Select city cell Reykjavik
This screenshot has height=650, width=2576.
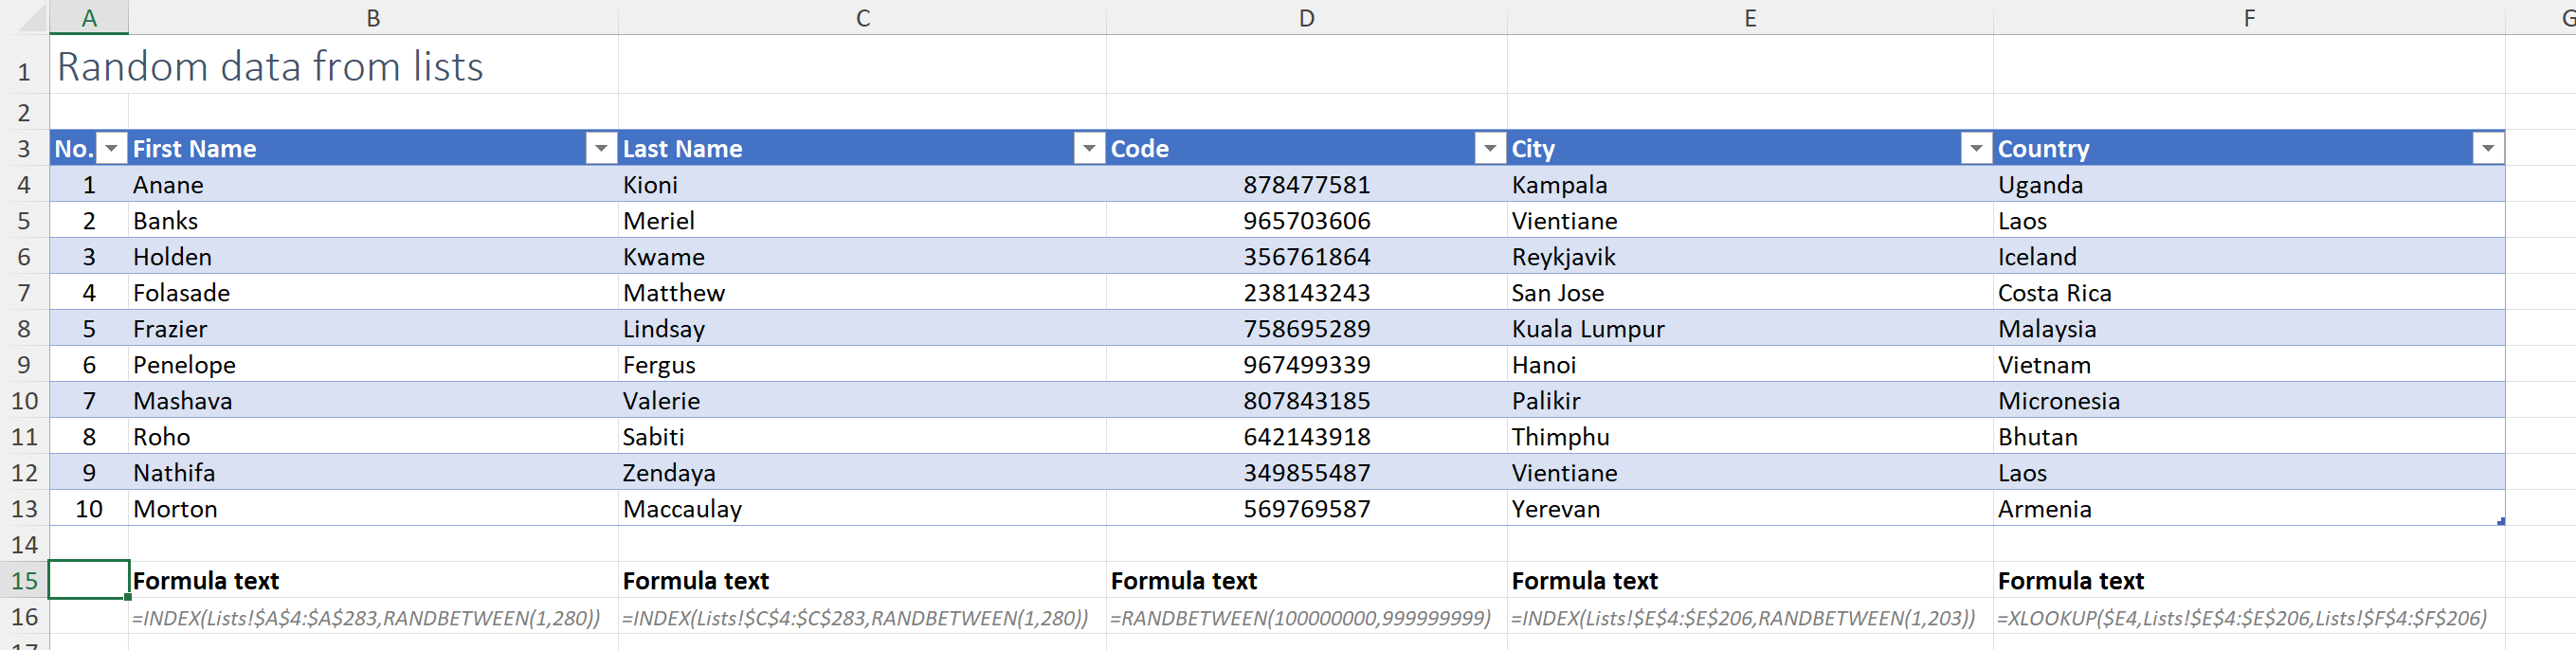coord(1750,257)
